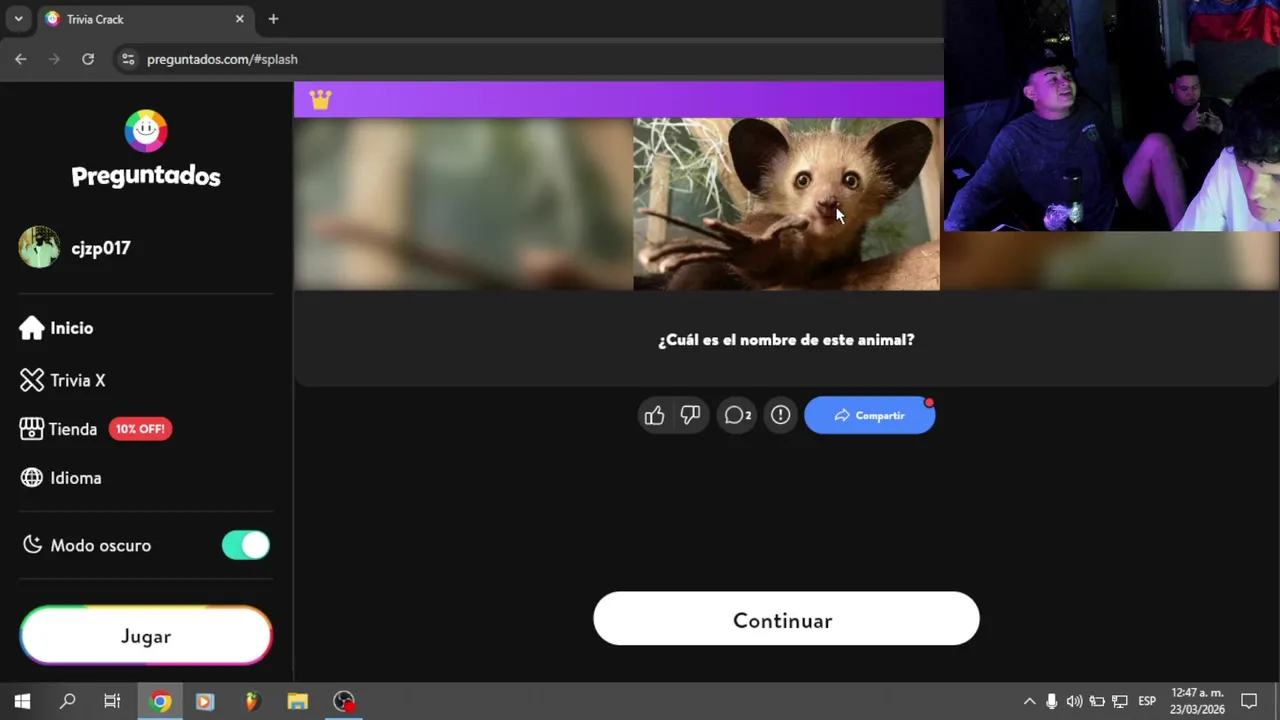Click the 10% OFF! badge

coord(140,429)
